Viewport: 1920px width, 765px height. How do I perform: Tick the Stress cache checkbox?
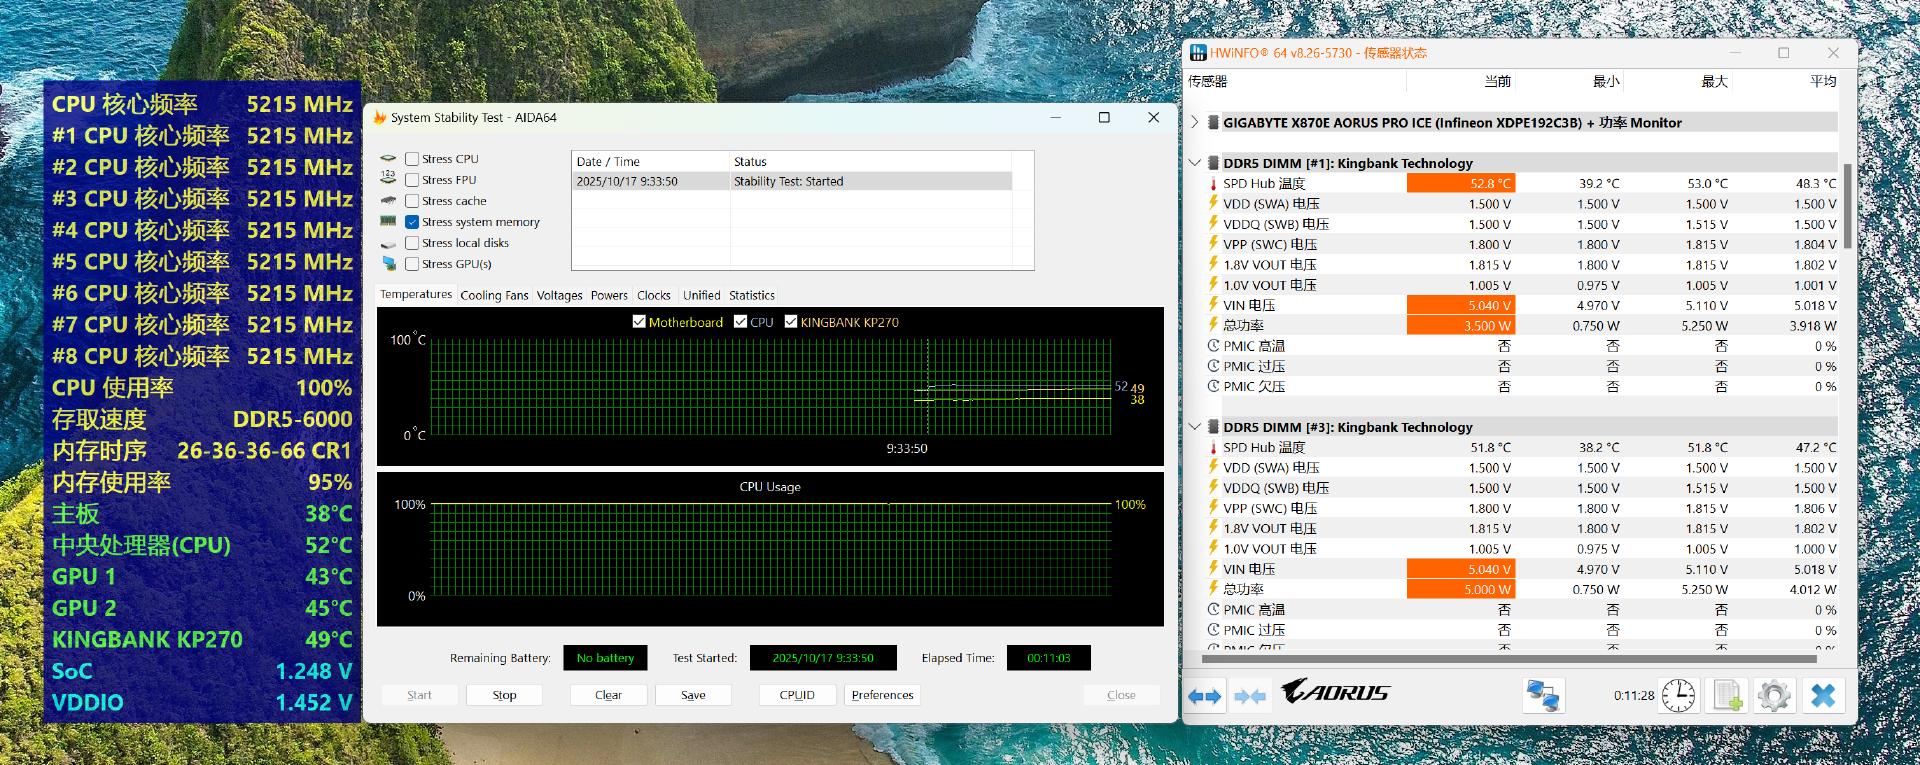pos(412,201)
